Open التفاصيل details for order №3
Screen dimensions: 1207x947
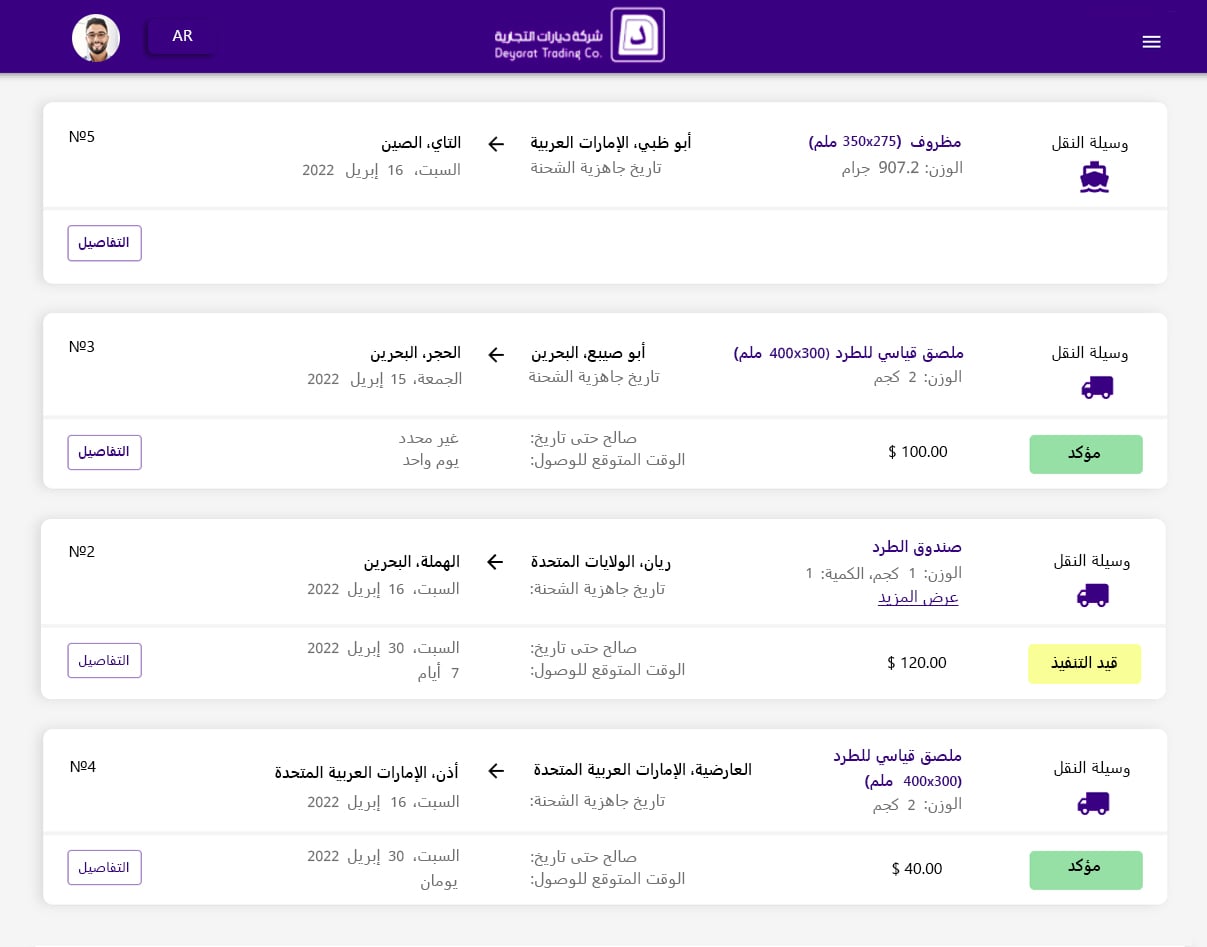pyautogui.click(x=105, y=452)
